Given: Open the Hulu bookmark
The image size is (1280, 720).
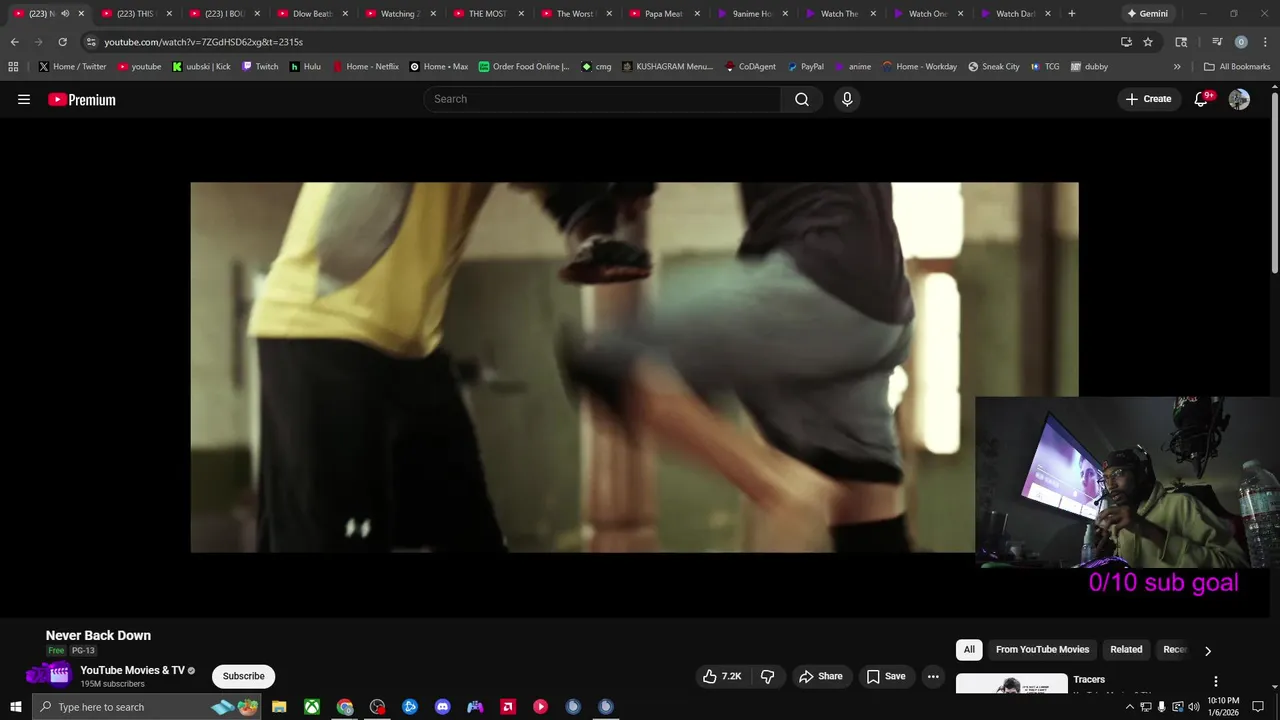Looking at the screenshot, I should [305, 66].
